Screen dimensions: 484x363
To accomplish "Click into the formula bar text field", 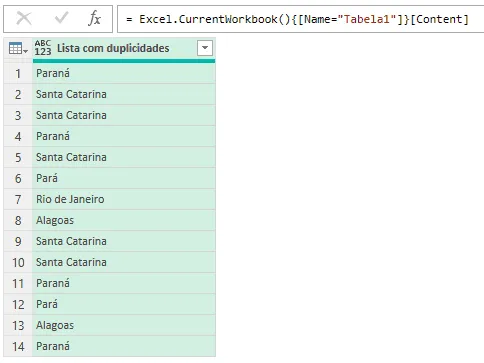I will [x=301, y=19].
